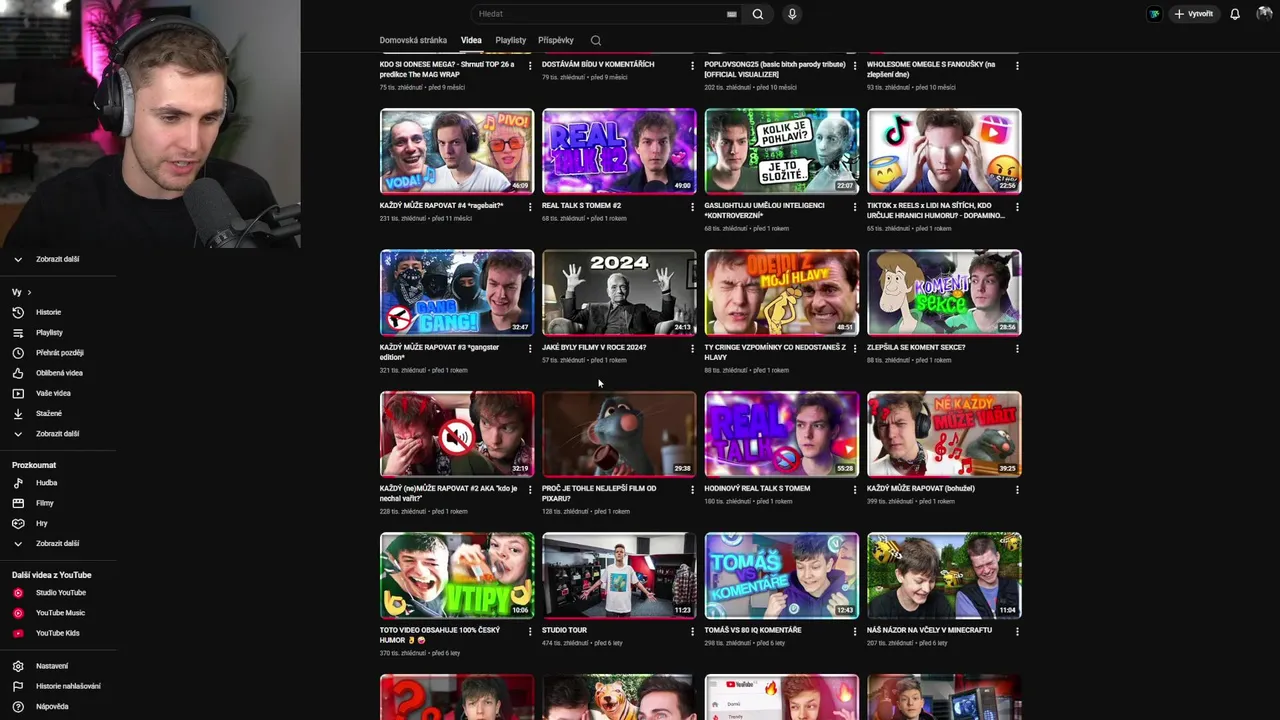Image resolution: width=1280 pixels, height=720 pixels.
Task: Click title PROČ JE TOHLE NEJLEPŠÍ FILM OD PIXARU
Action: pyautogui.click(x=599, y=493)
